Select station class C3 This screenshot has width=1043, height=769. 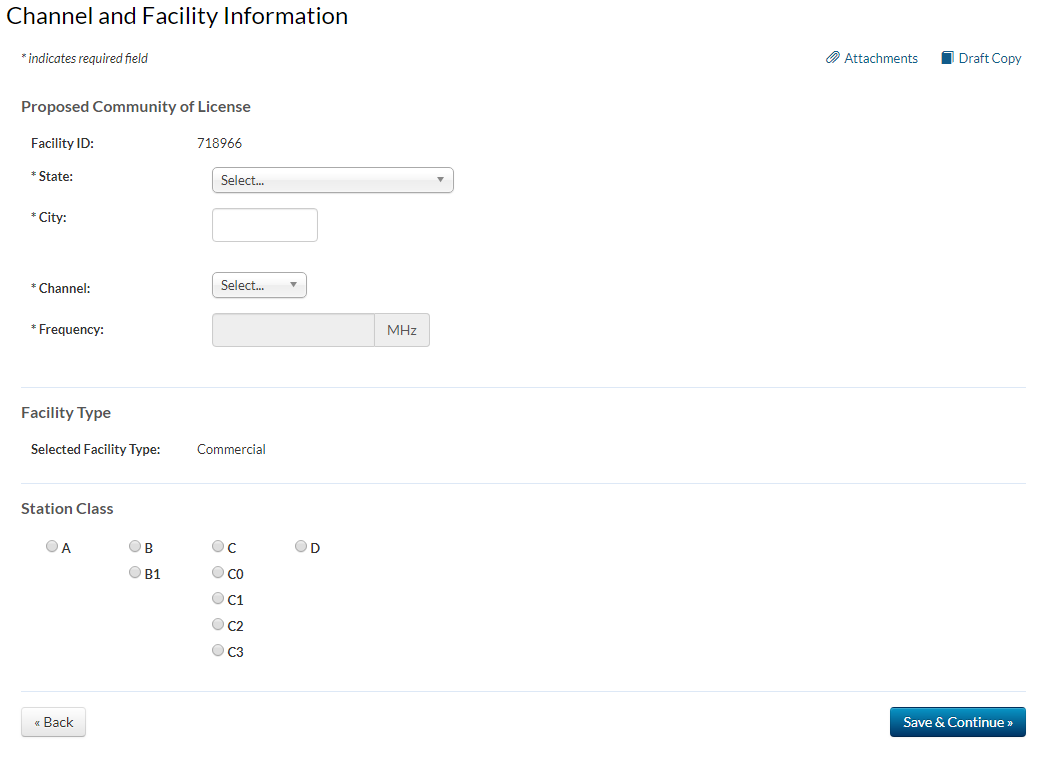coord(218,651)
